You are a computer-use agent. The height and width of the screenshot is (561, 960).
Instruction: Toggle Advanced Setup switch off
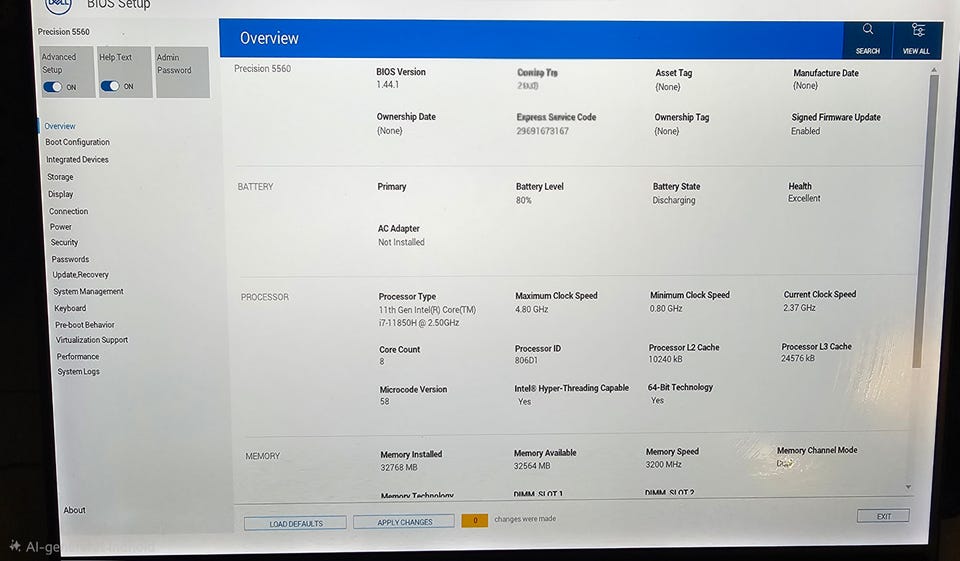53,87
